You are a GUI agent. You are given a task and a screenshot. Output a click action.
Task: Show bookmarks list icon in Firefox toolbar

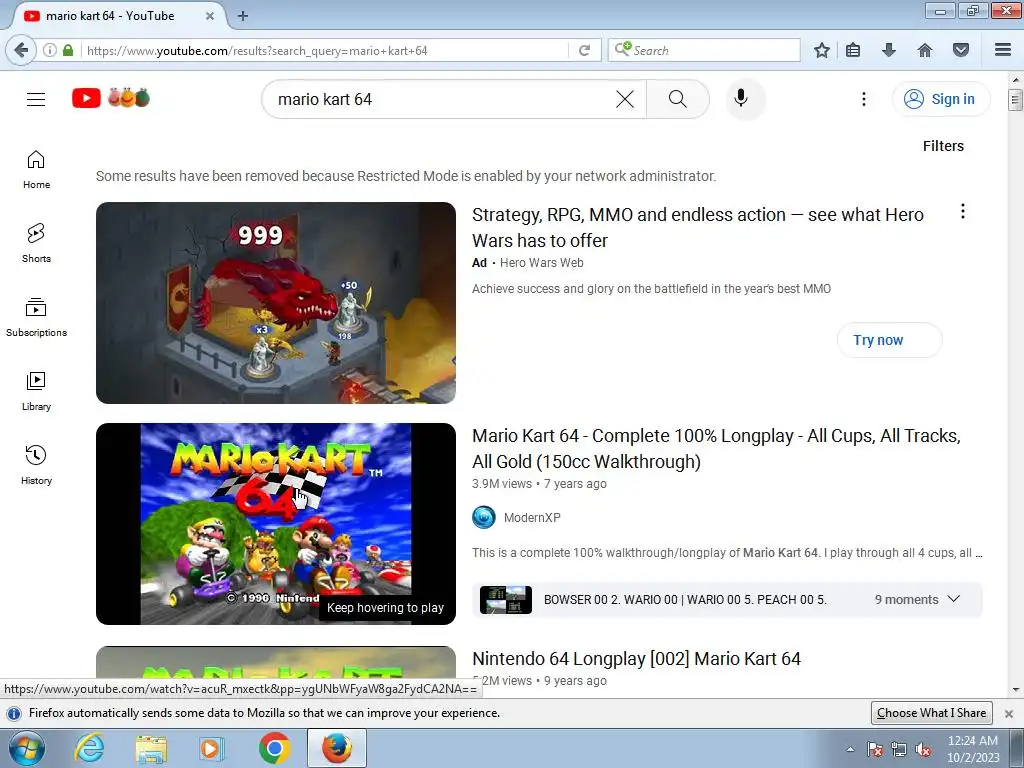(x=853, y=50)
